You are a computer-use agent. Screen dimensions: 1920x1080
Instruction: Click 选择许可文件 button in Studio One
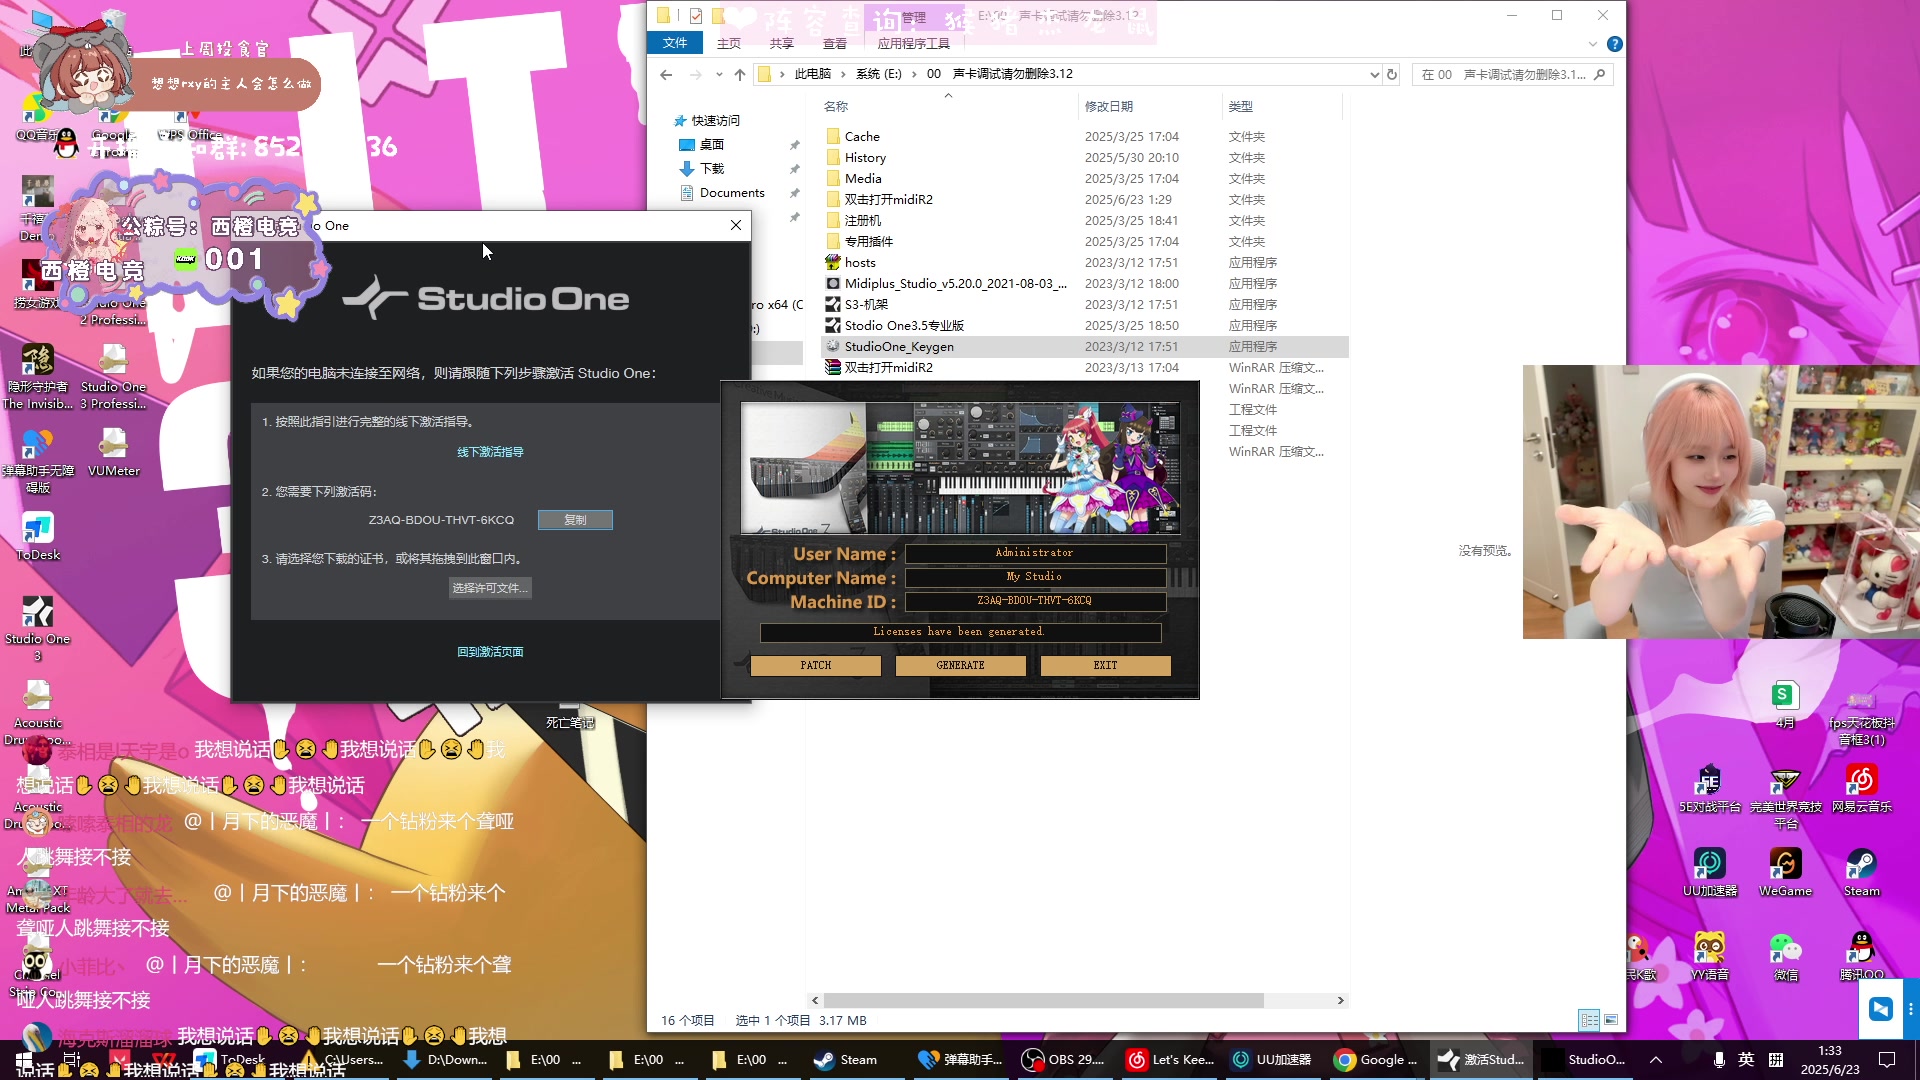click(x=489, y=588)
